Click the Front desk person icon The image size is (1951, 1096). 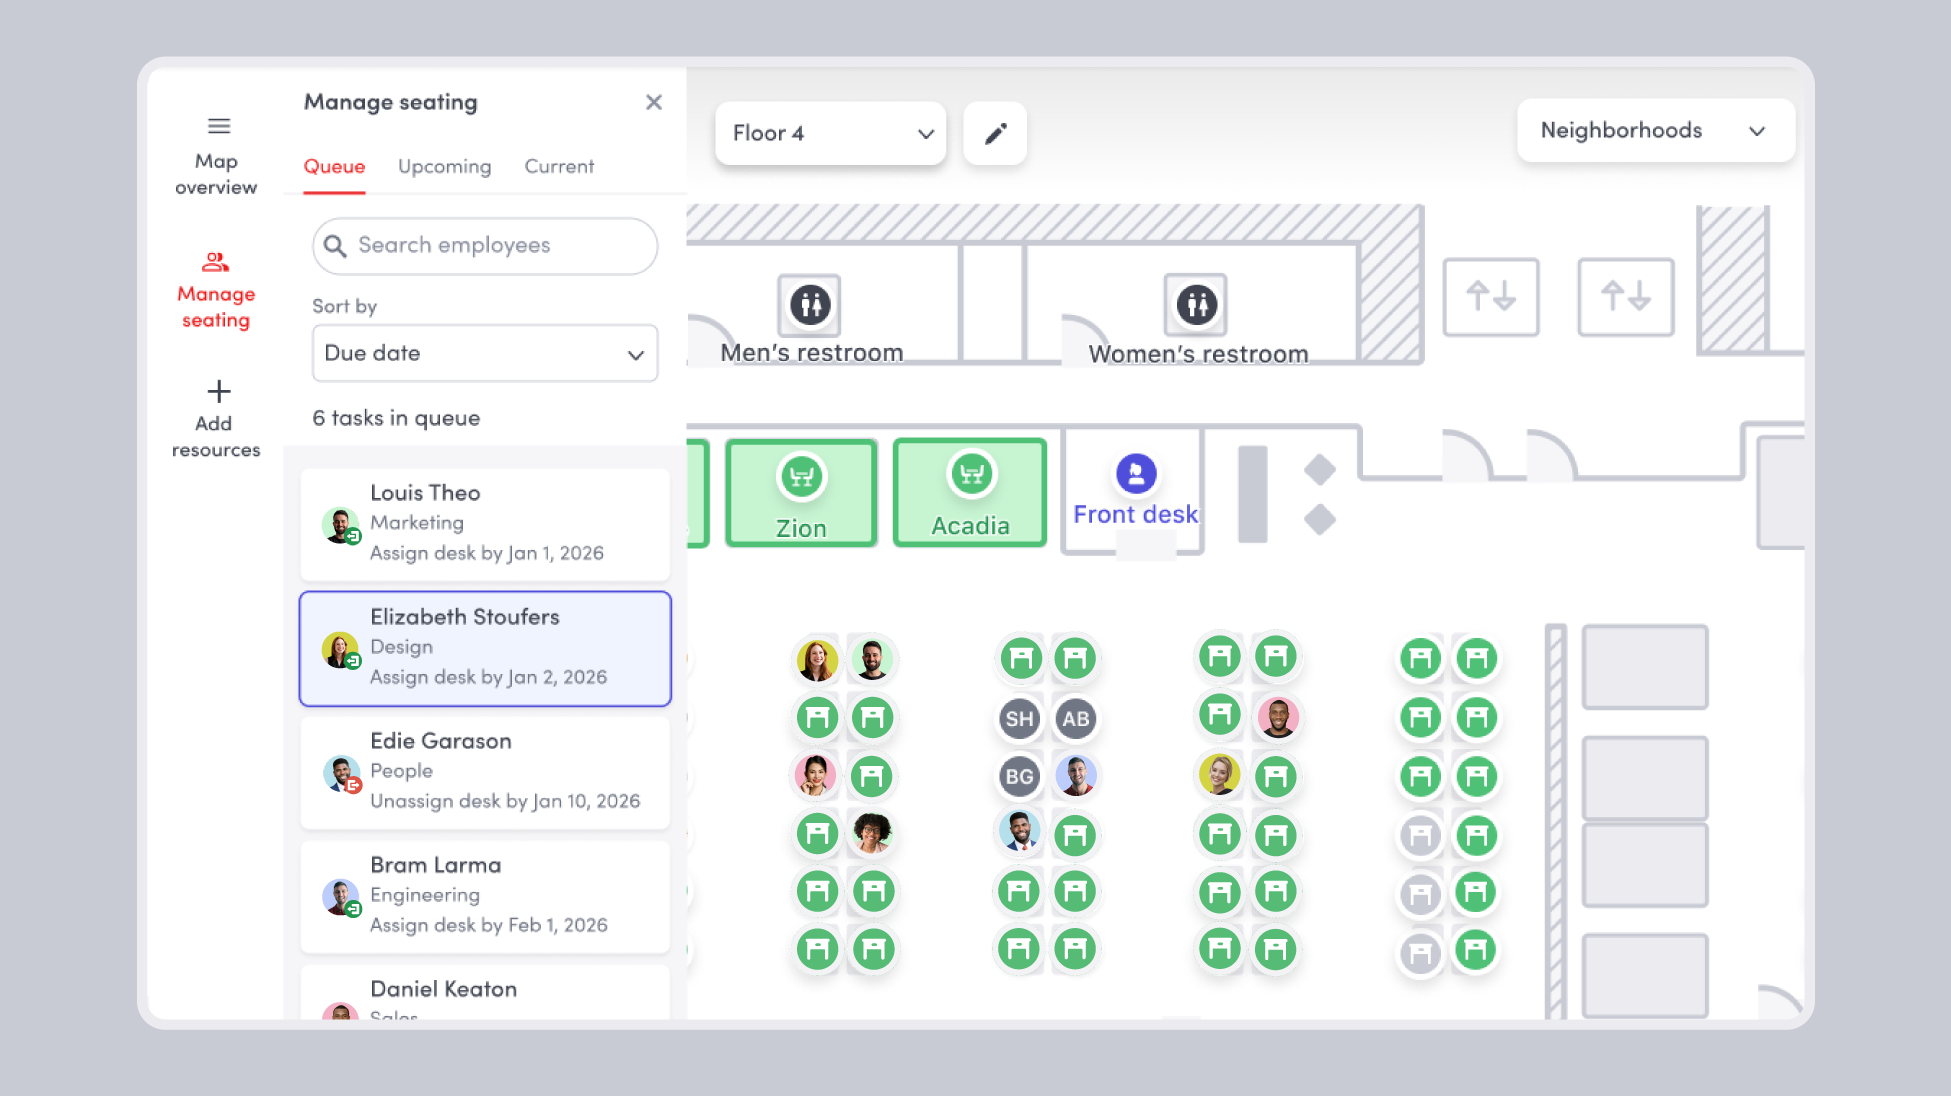(1136, 474)
